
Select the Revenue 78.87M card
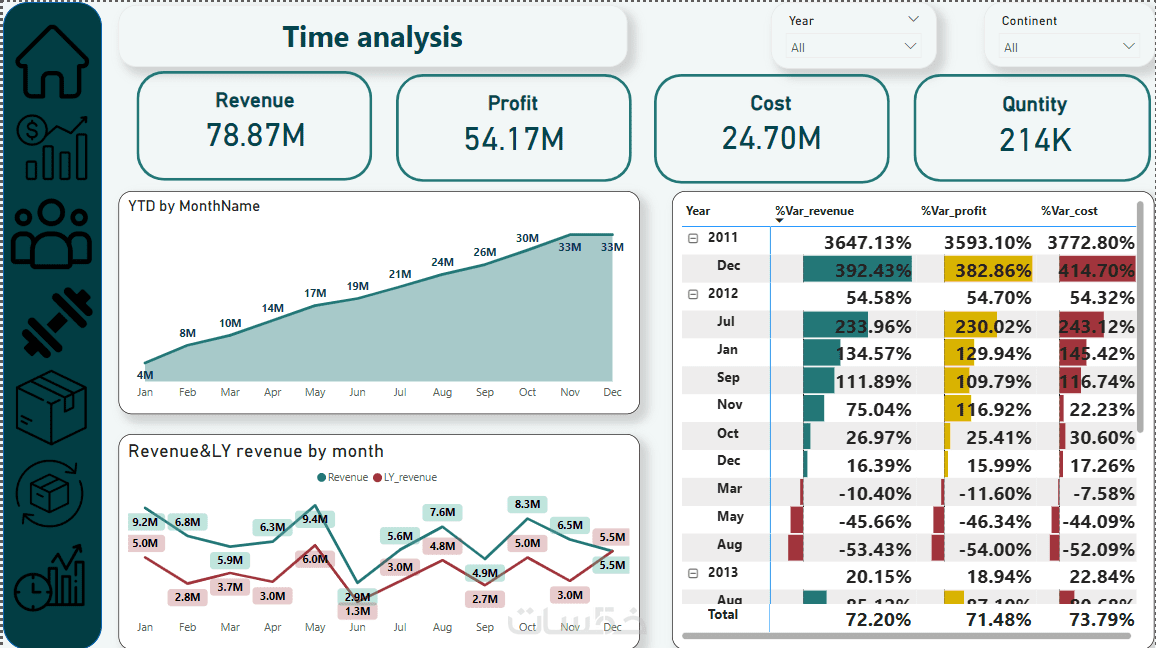point(254,125)
